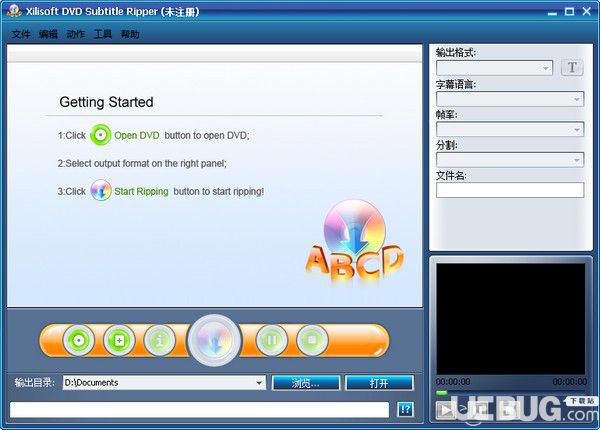Click the T subtitle settings button

tap(572, 68)
